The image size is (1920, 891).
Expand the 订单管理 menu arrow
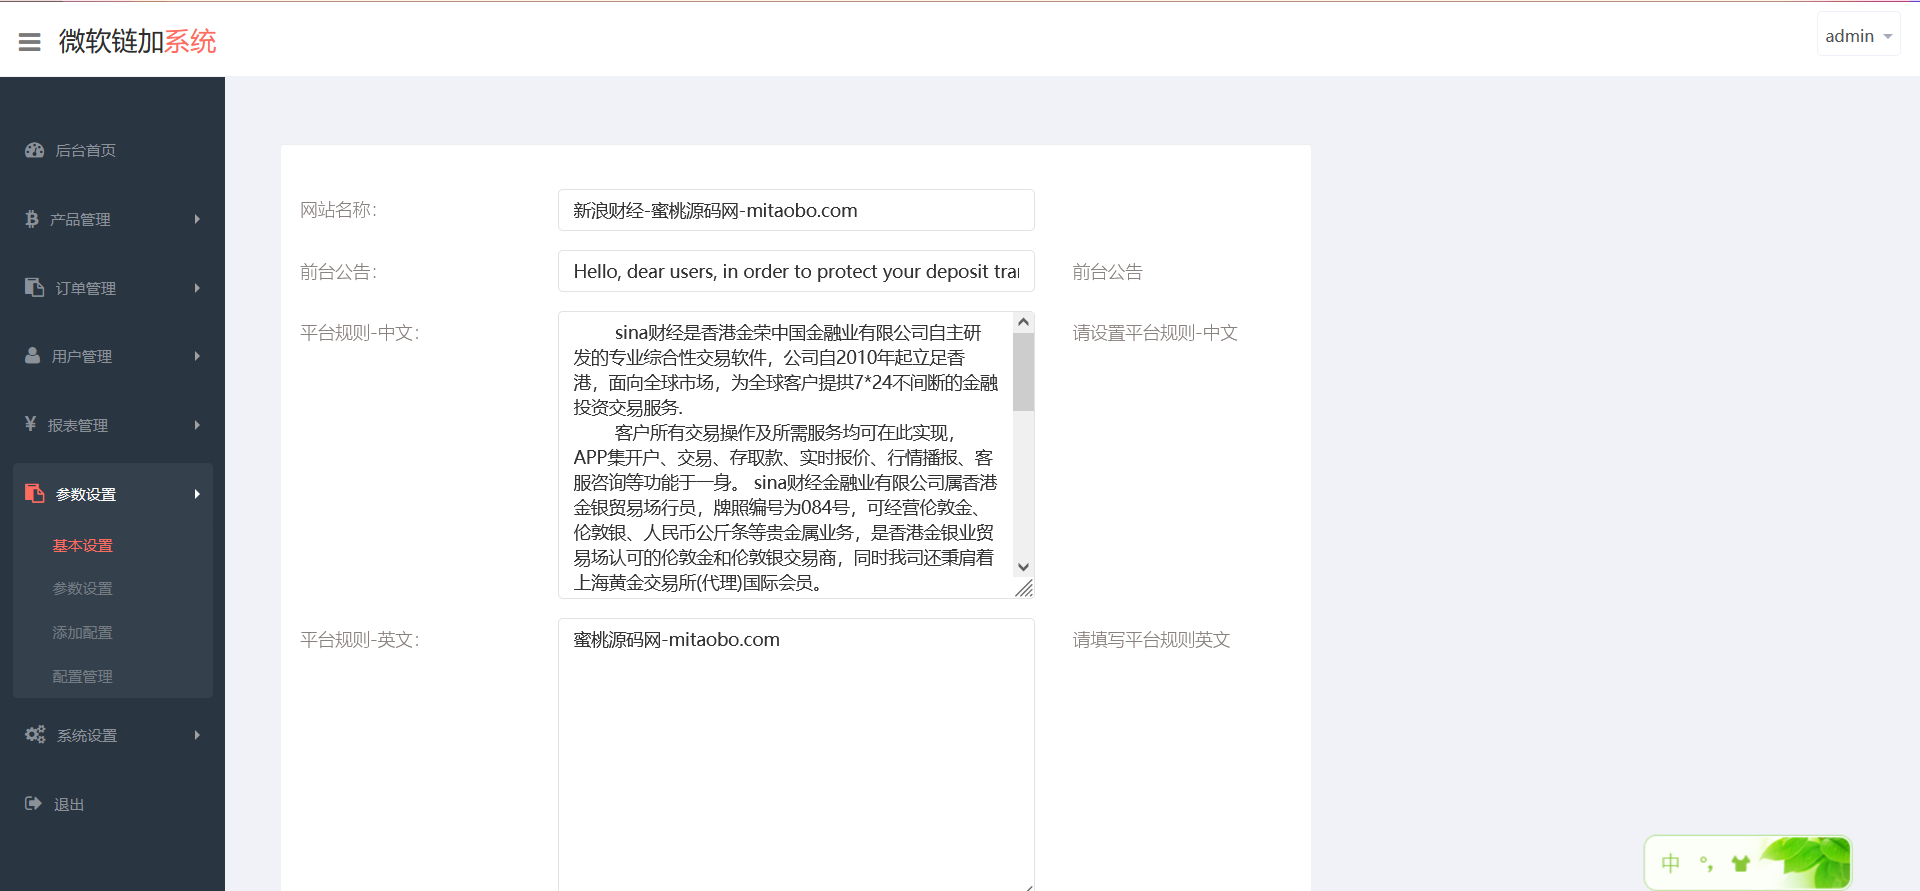[x=197, y=288]
